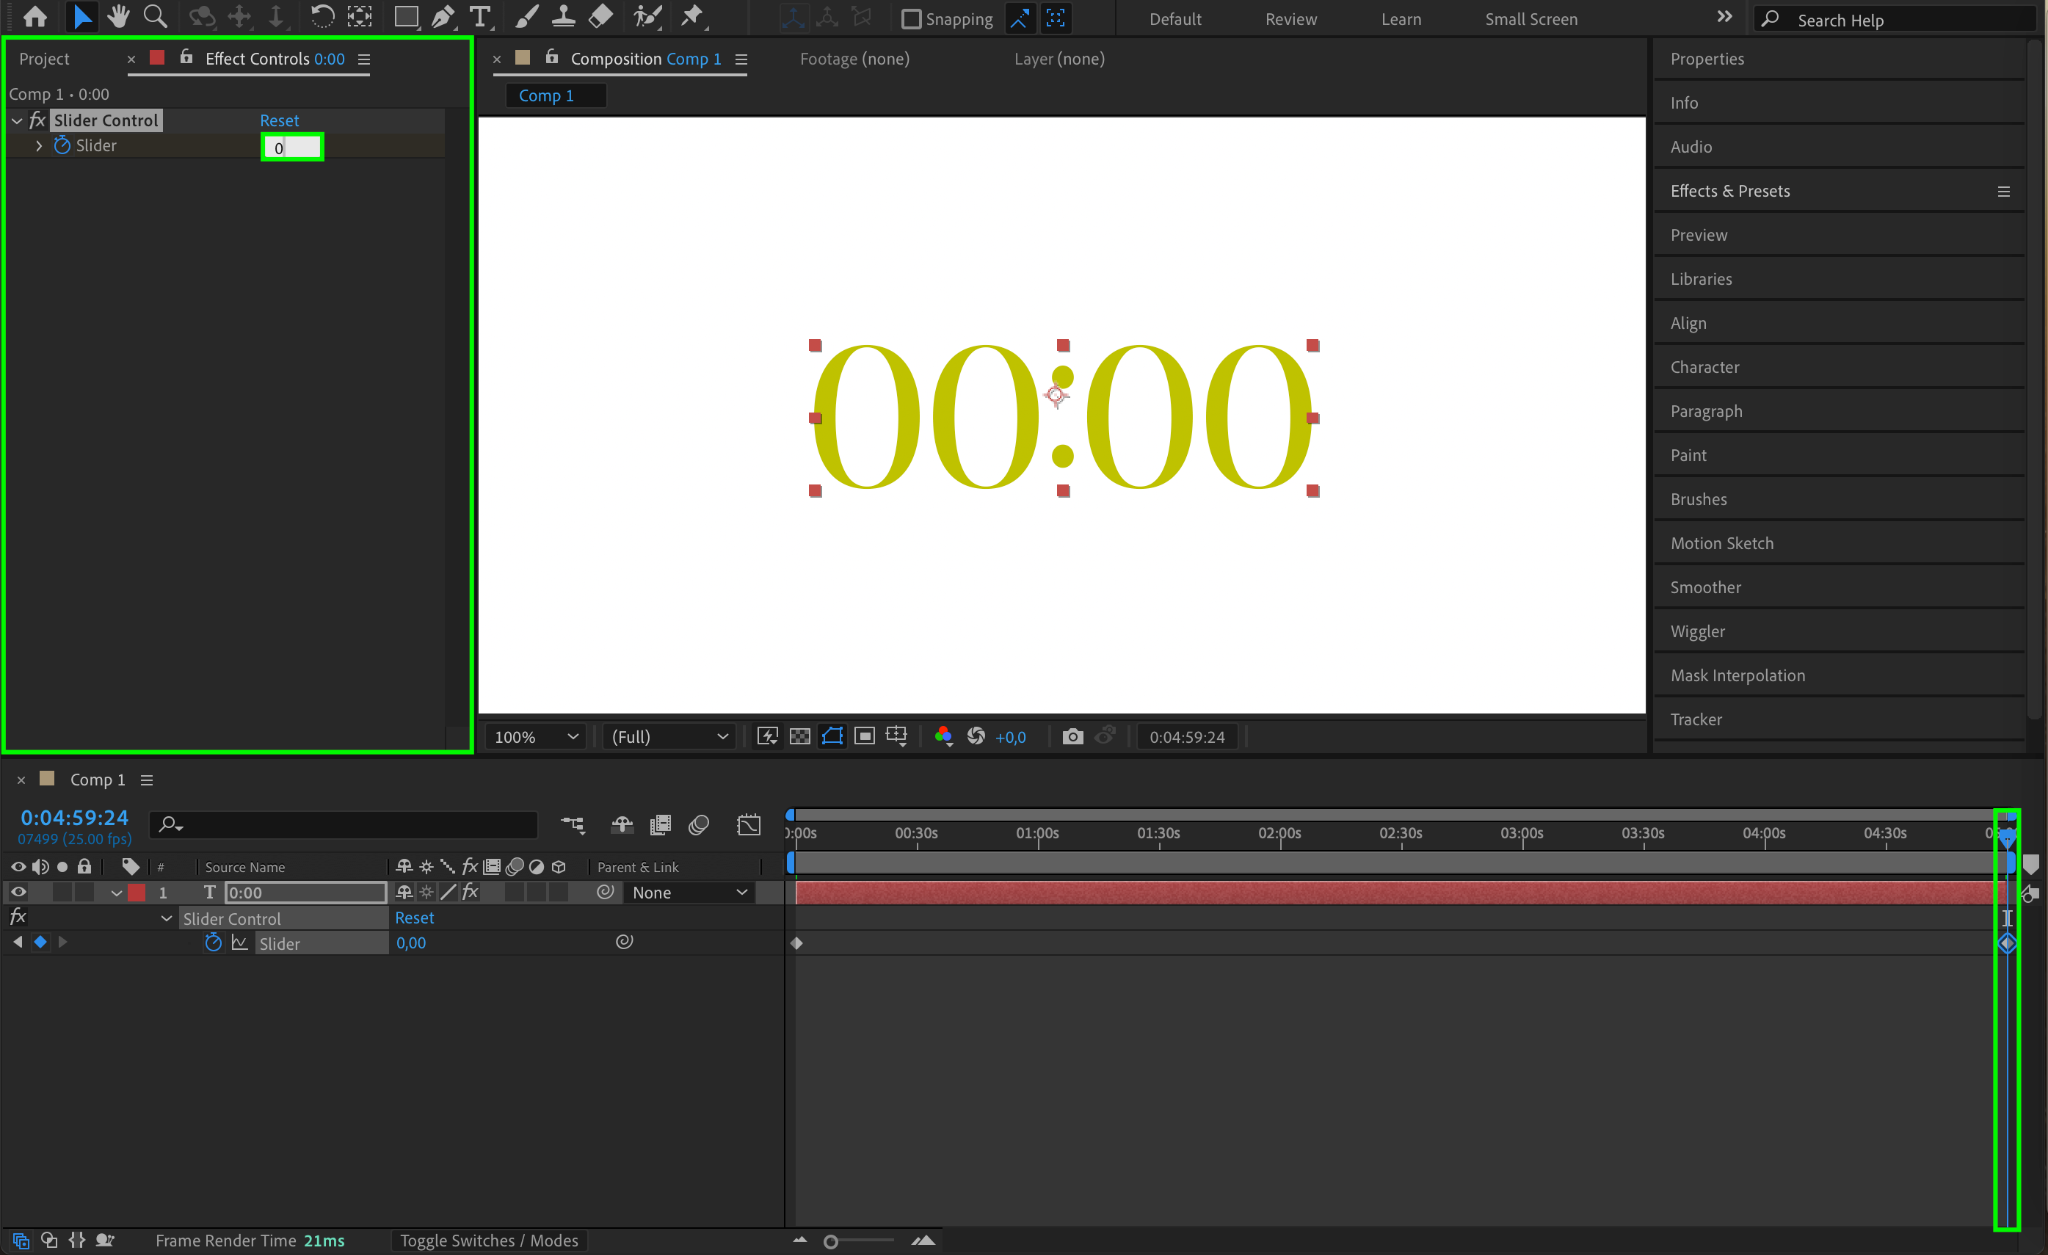2048x1255 pixels.
Task: Toggle Slider graph editor set icon
Action: [x=240, y=942]
